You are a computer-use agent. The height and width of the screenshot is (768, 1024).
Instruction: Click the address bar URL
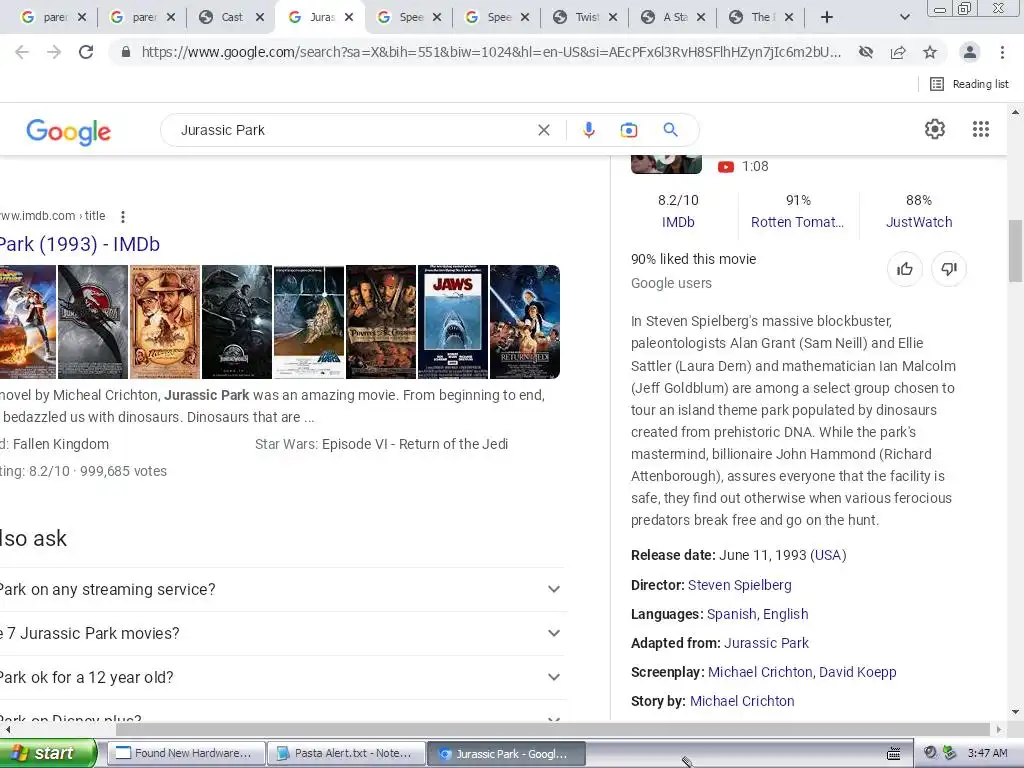(491, 52)
